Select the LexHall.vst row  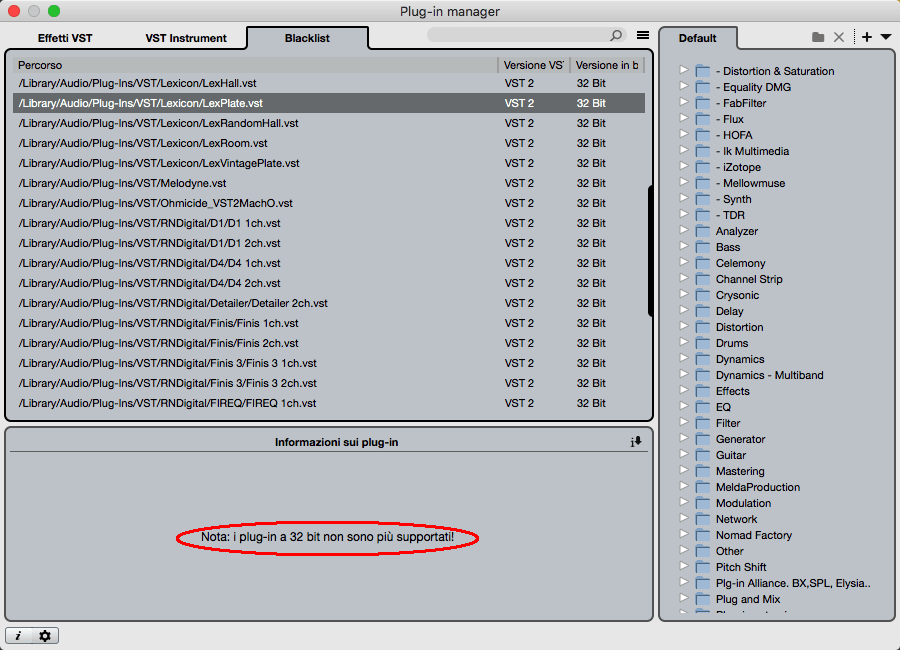[329, 83]
